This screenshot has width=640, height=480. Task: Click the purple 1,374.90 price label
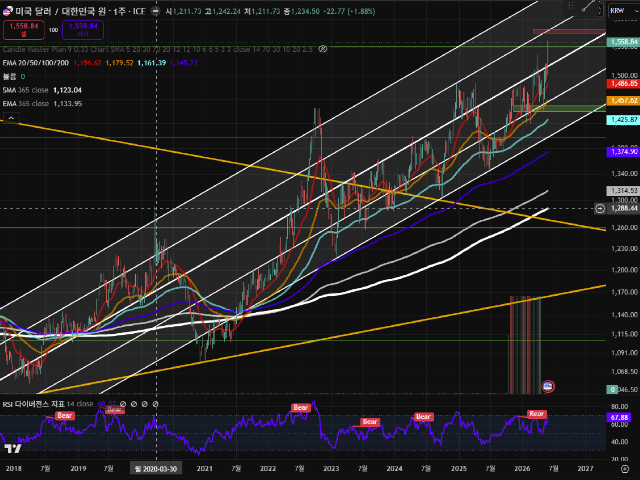pos(623,151)
